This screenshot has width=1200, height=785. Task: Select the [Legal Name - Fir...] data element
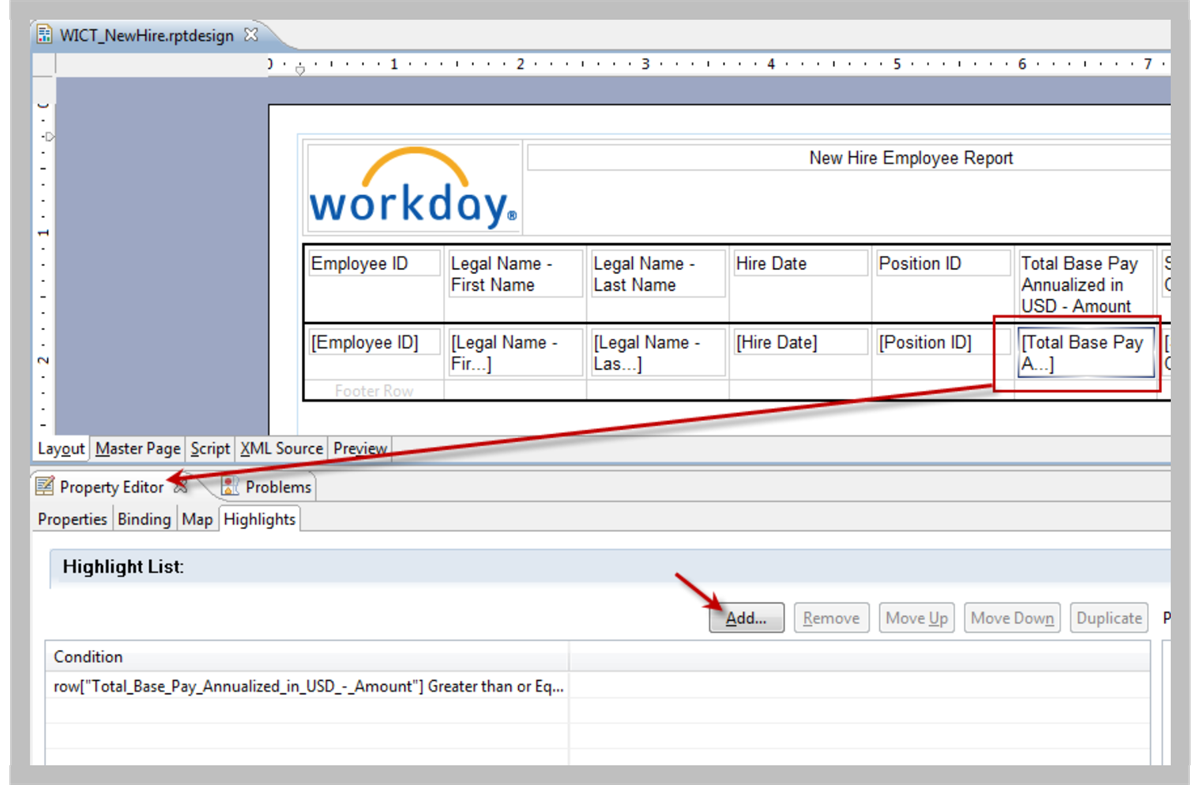click(x=516, y=353)
